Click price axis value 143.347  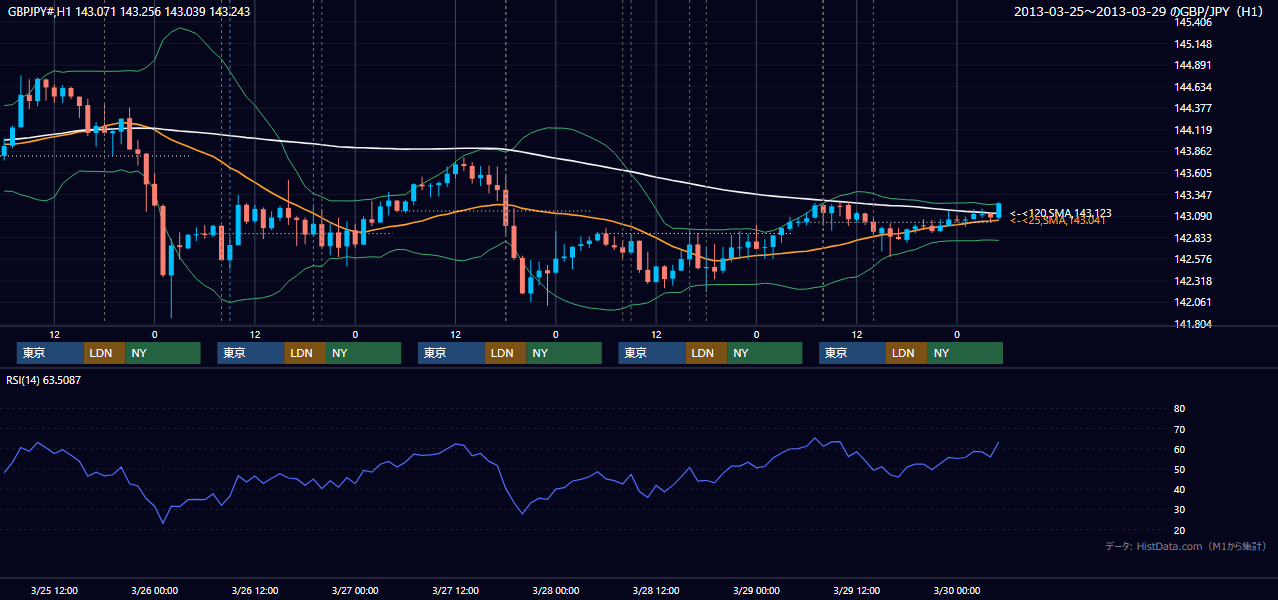tap(1193, 195)
